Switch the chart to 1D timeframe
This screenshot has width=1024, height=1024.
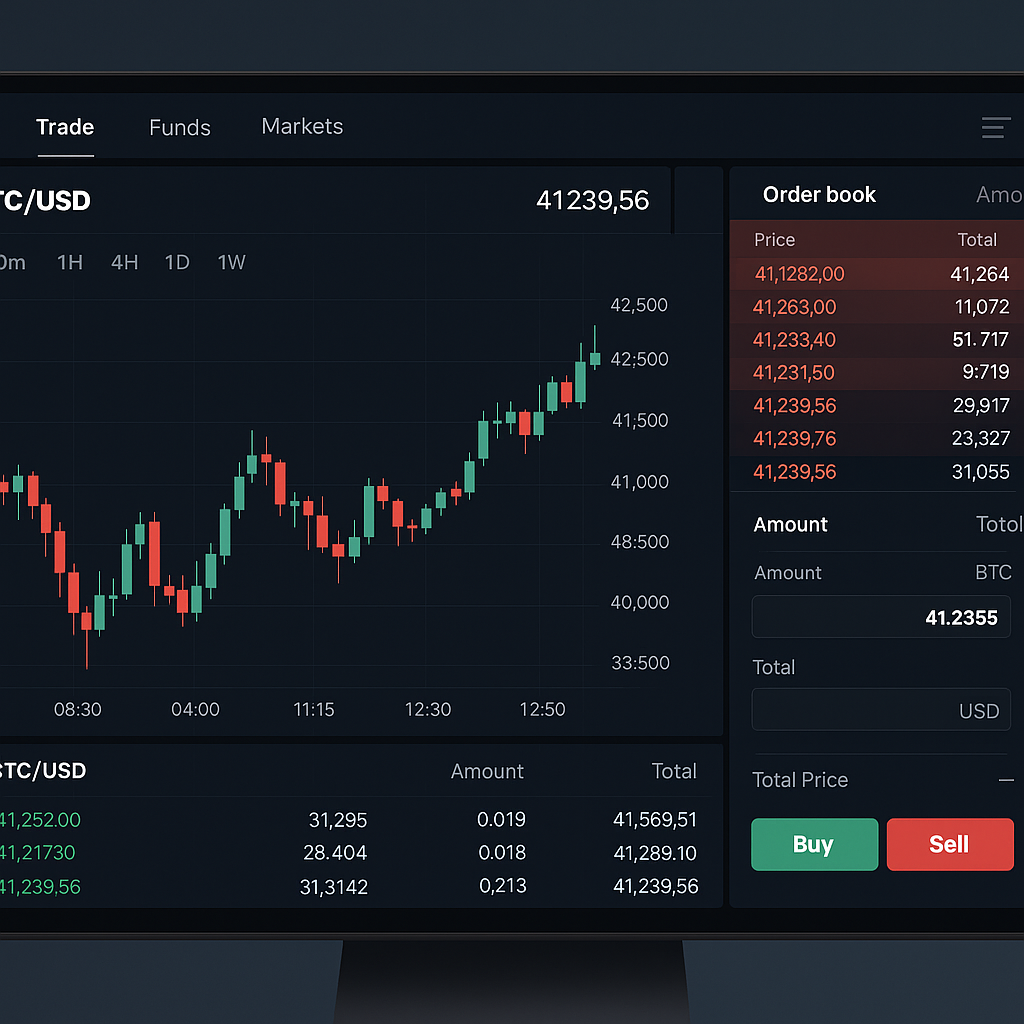pos(177,262)
